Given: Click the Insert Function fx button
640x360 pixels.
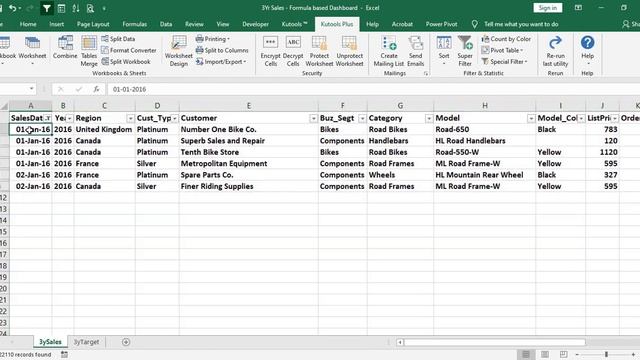Looking at the screenshot, I should point(96,89).
